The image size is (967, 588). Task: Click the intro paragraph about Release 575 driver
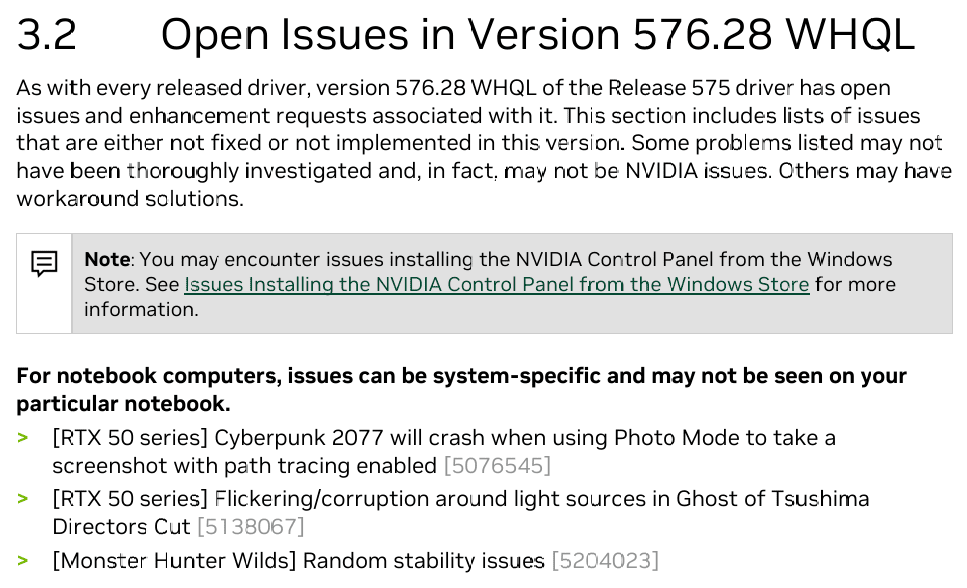coord(484,143)
